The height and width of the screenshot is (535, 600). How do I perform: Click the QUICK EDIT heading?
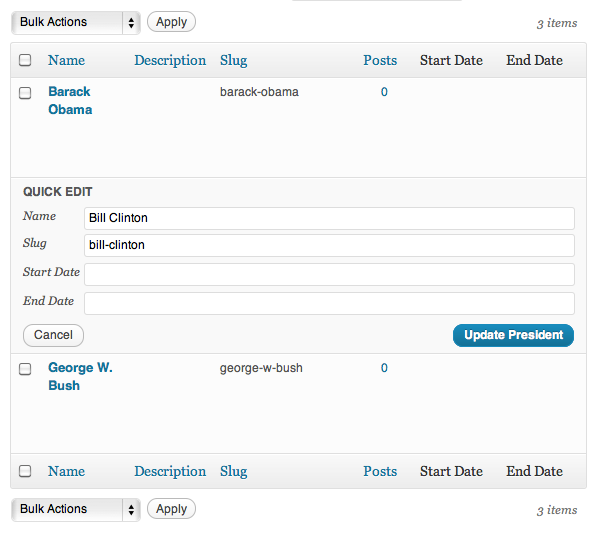pos(58,192)
